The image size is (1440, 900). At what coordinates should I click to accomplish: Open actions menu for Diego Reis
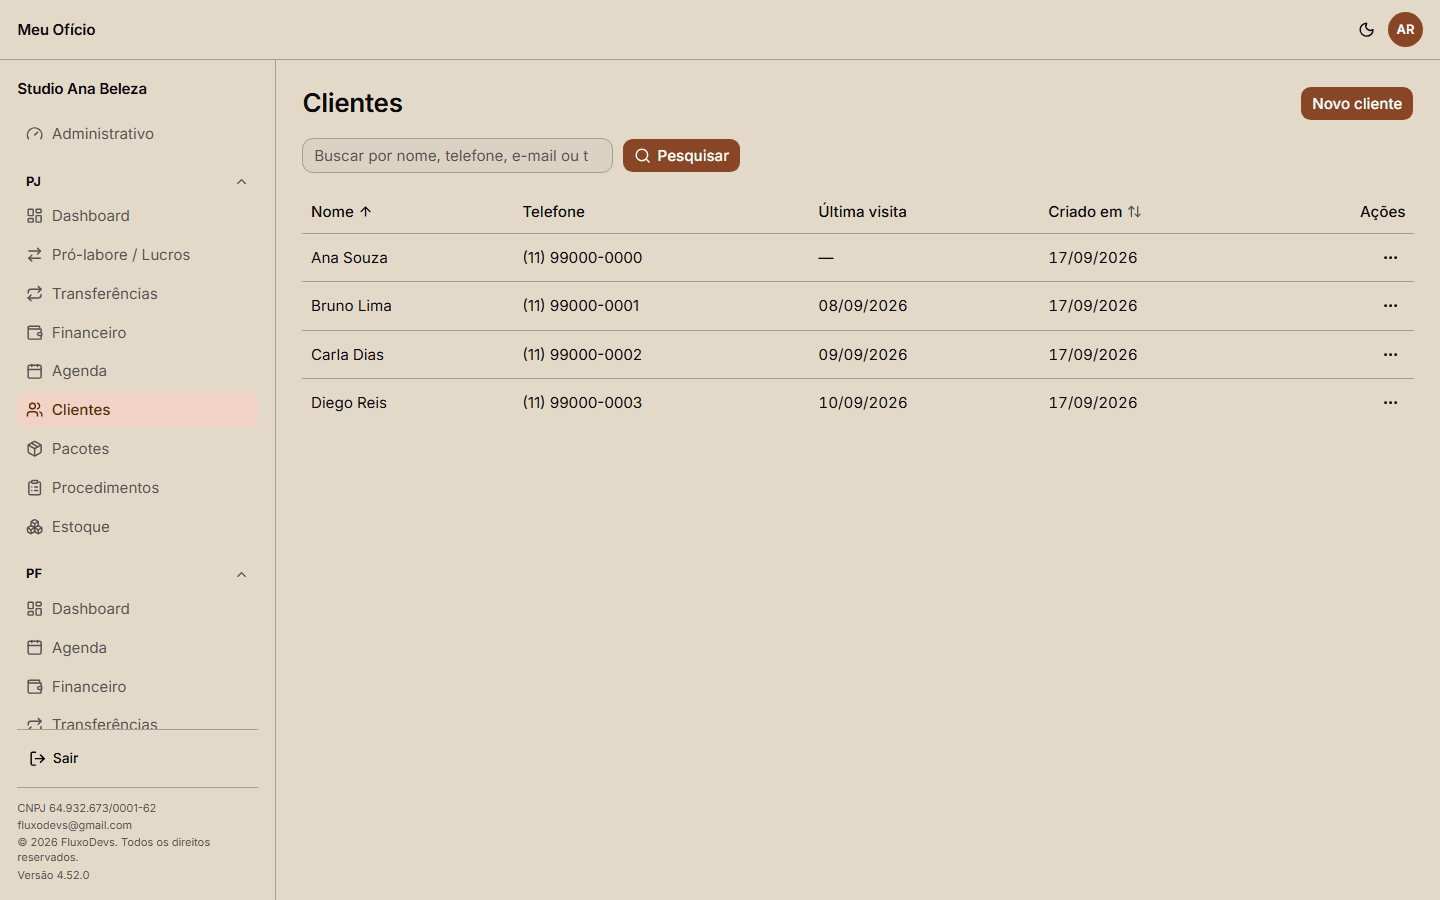coord(1390,403)
